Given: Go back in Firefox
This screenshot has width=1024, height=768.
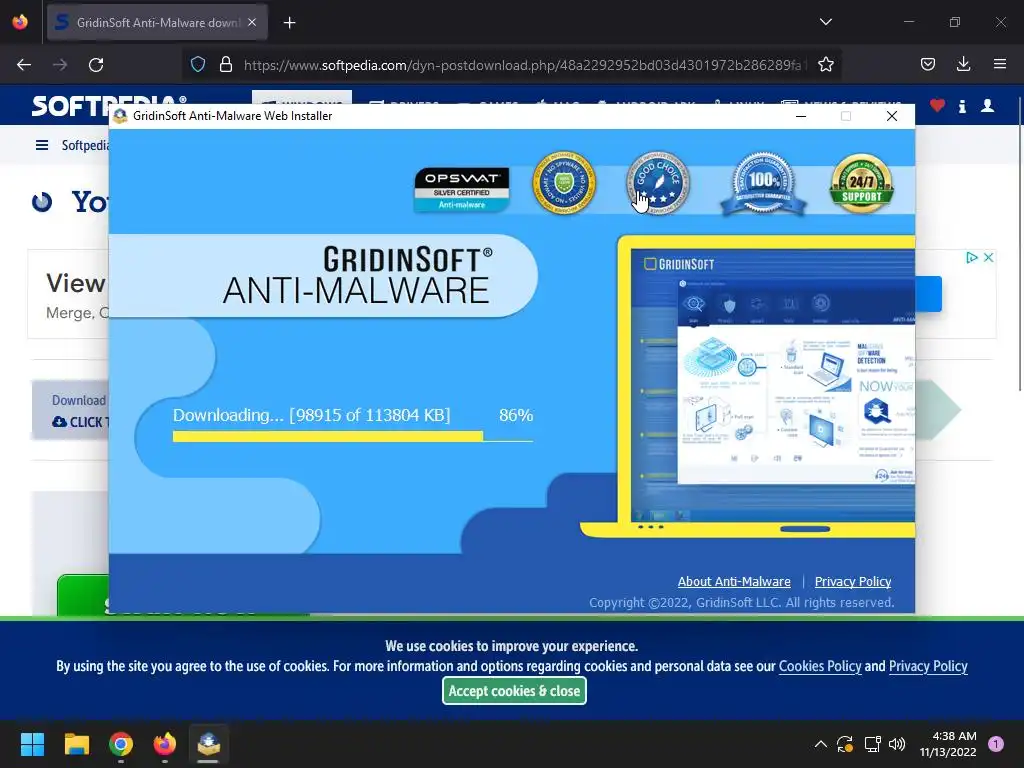Looking at the screenshot, I should click(24, 65).
